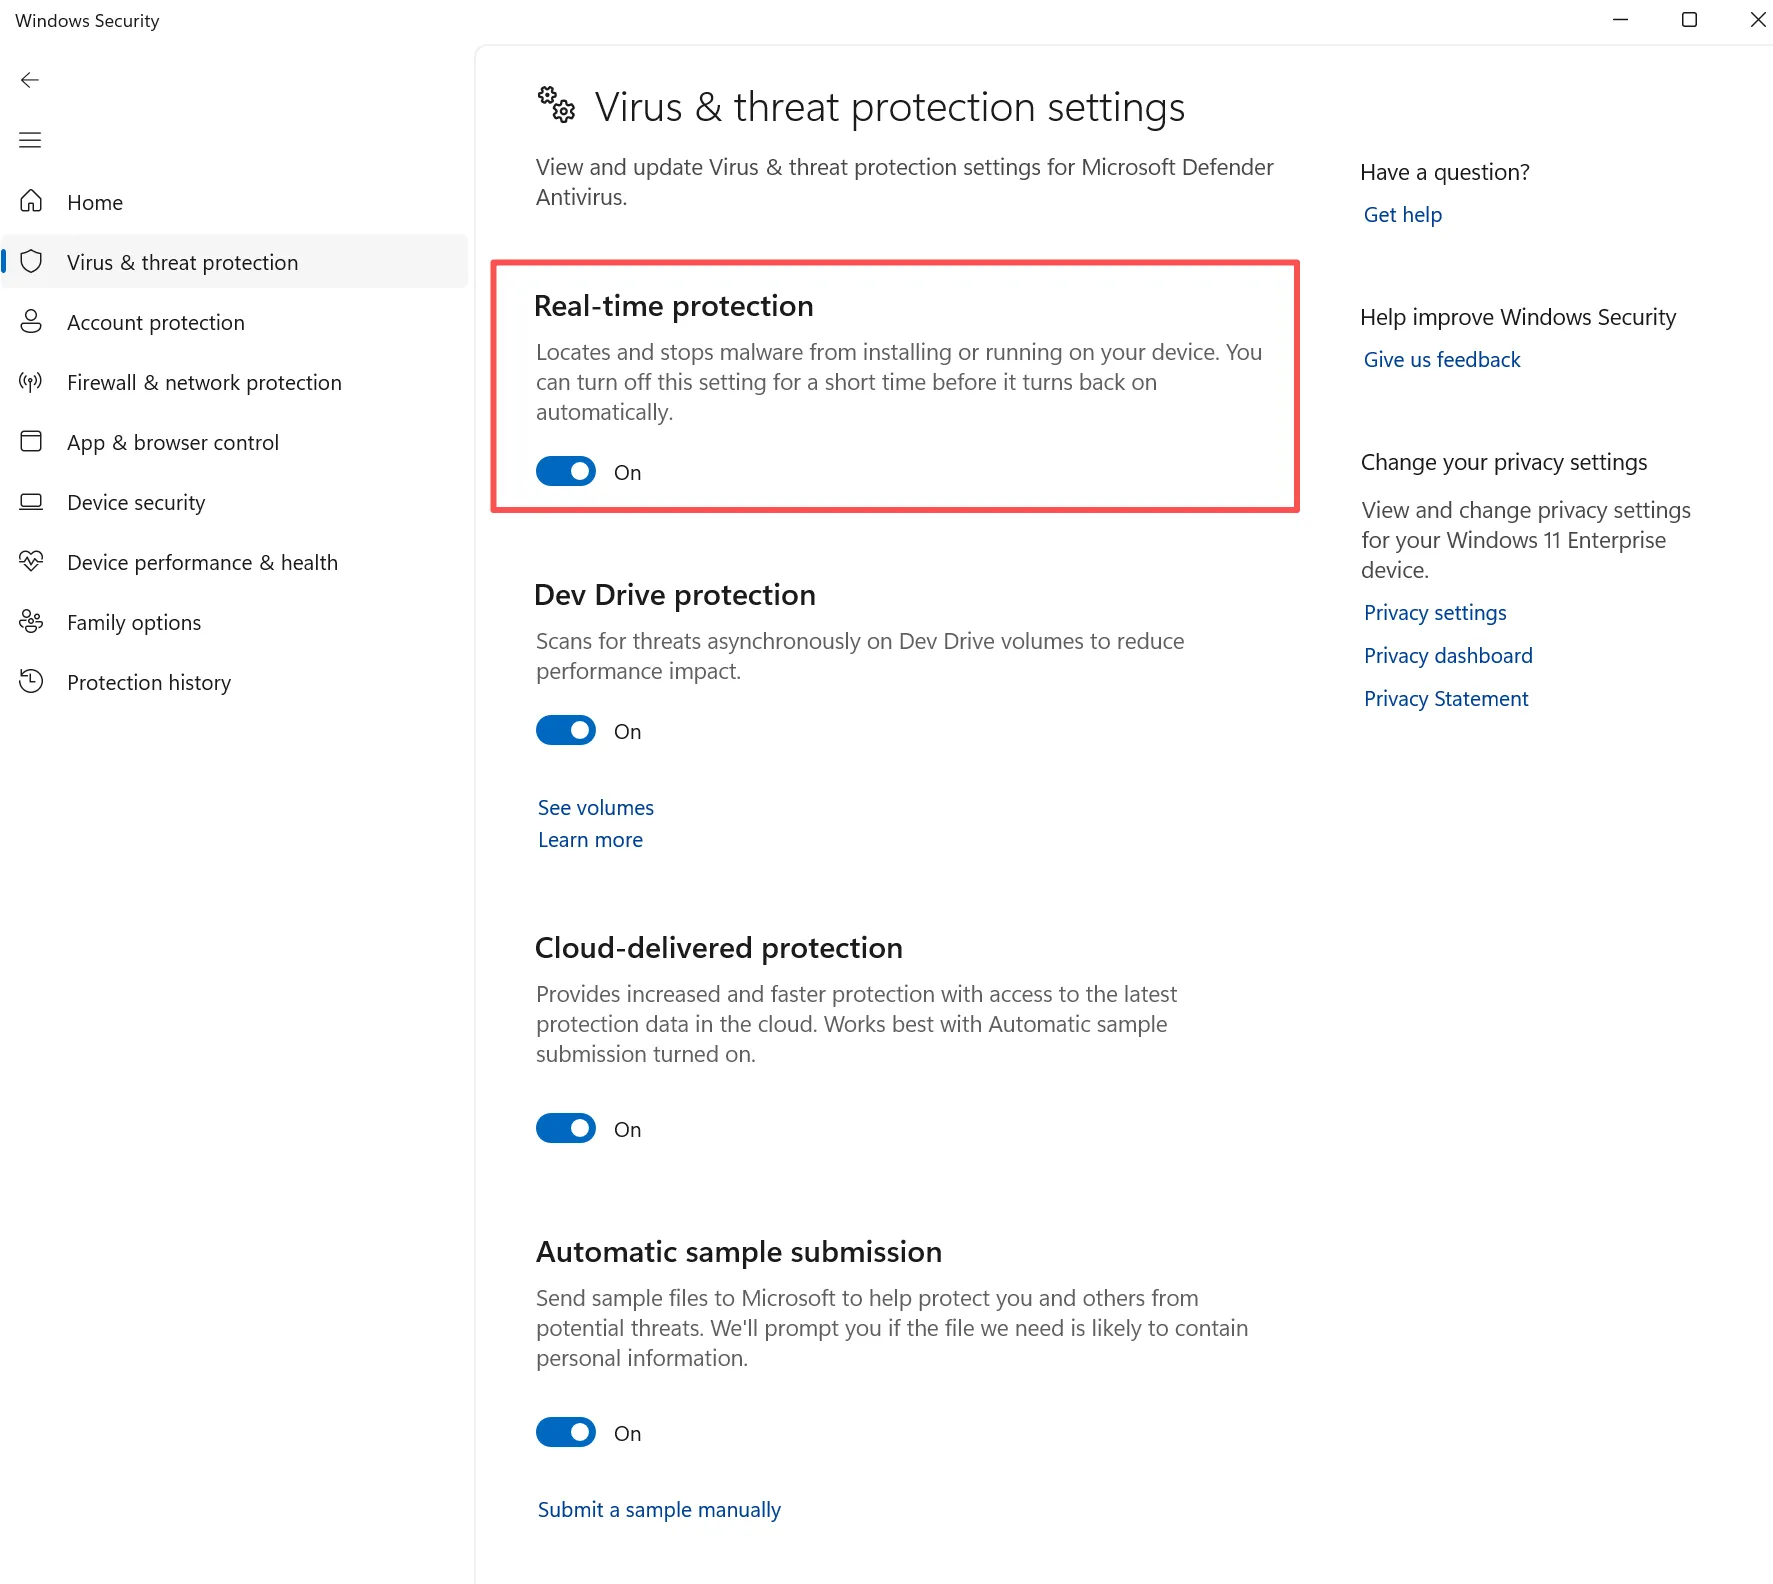Click the back arrow icon

tap(30, 80)
